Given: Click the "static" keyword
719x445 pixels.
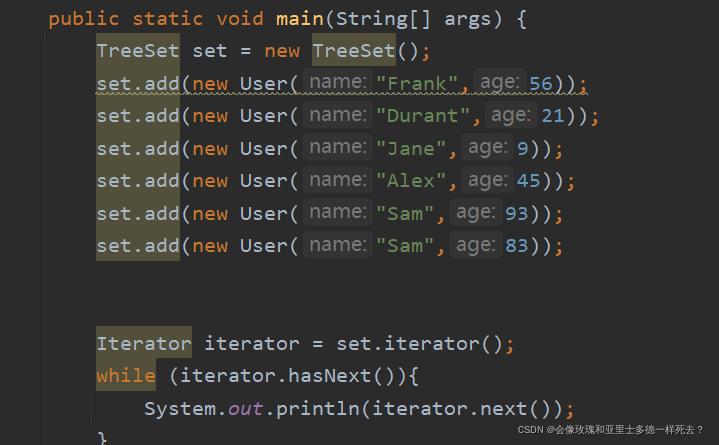Looking at the screenshot, I should pos(167,19).
